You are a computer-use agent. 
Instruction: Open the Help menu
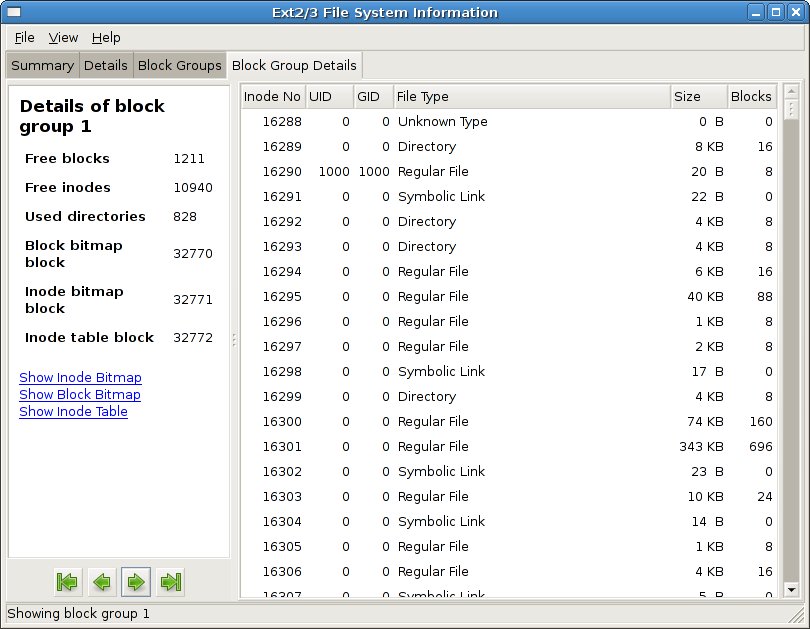(106, 37)
